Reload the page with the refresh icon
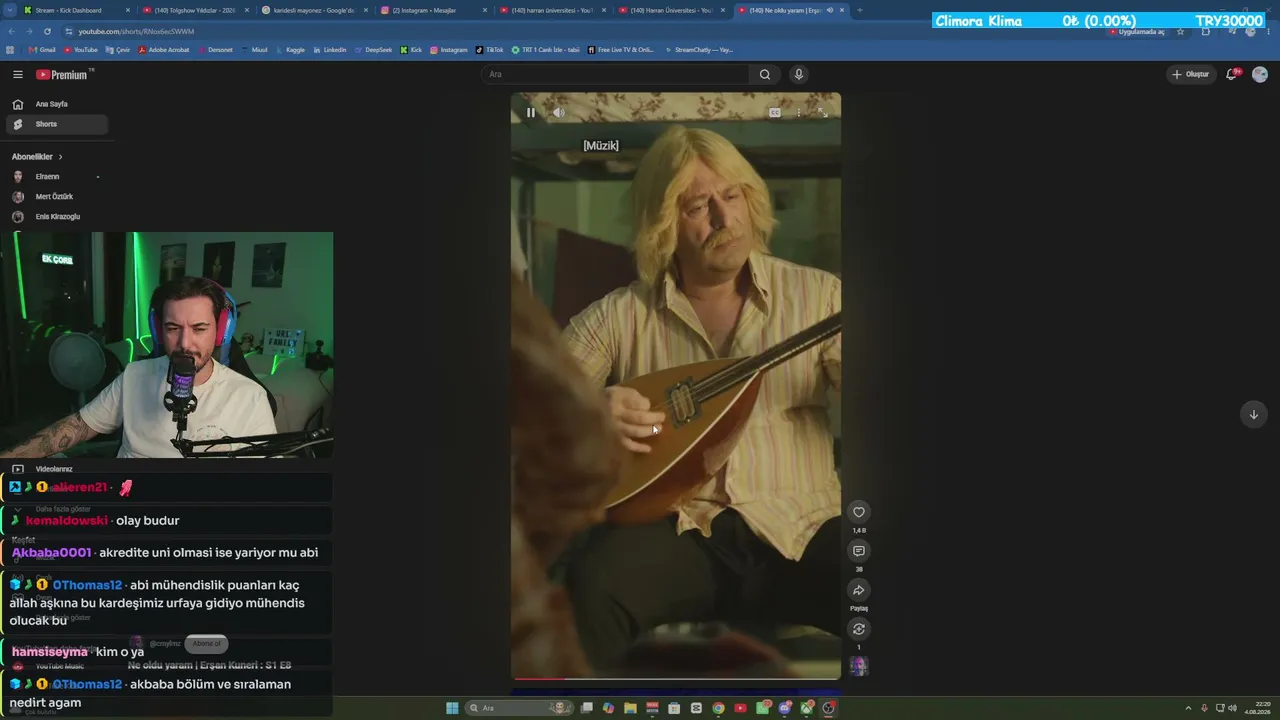 (48, 32)
